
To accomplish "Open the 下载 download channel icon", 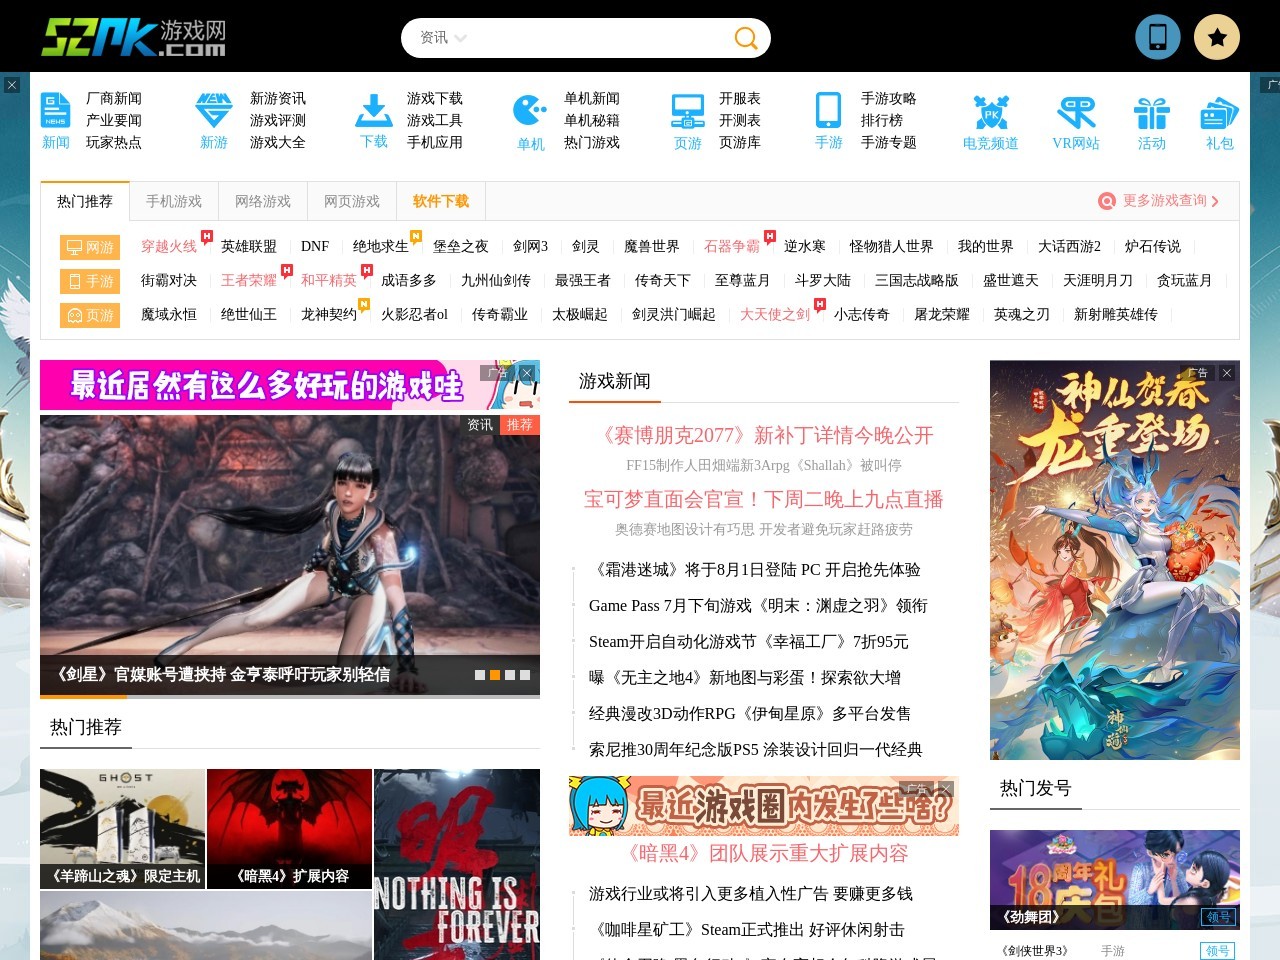I will click(x=372, y=112).
